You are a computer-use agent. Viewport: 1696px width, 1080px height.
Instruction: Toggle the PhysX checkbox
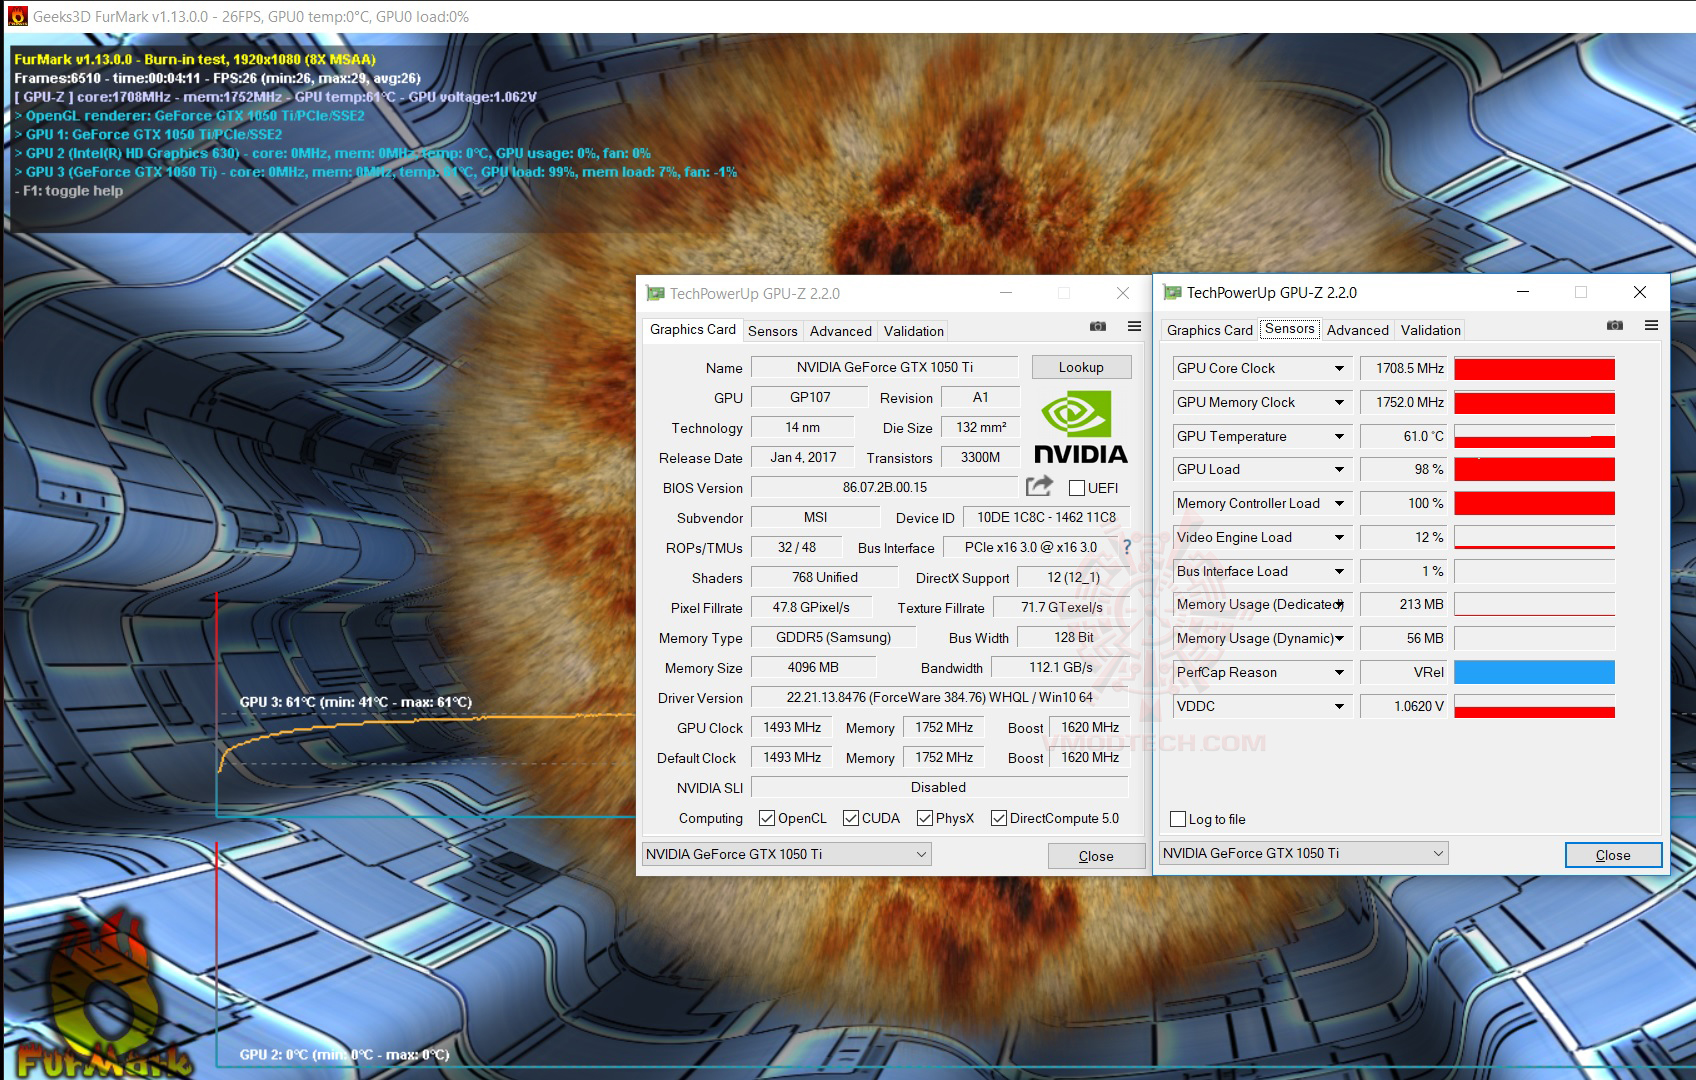(925, 818)
